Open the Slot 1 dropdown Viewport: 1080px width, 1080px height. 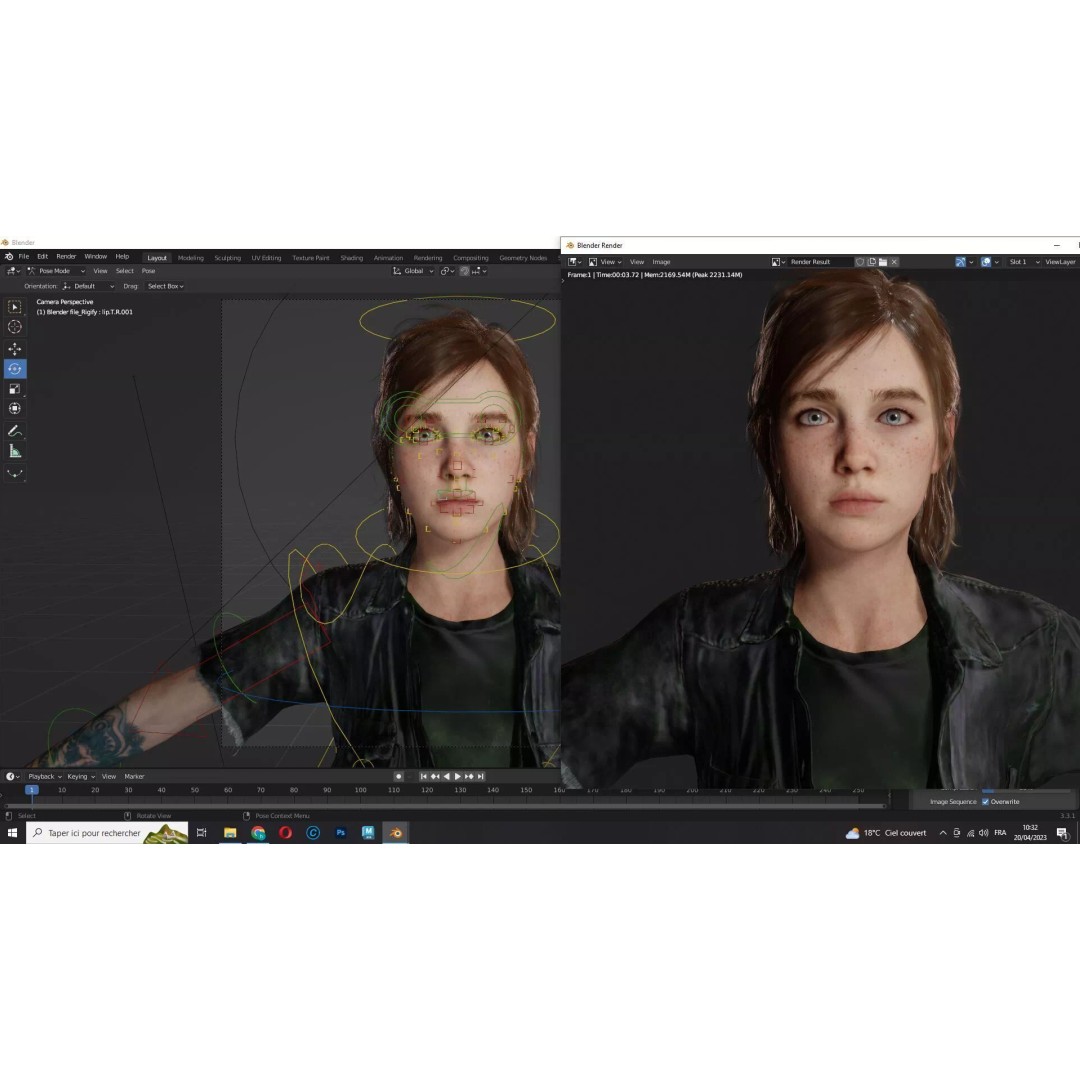pos(1024,262)
